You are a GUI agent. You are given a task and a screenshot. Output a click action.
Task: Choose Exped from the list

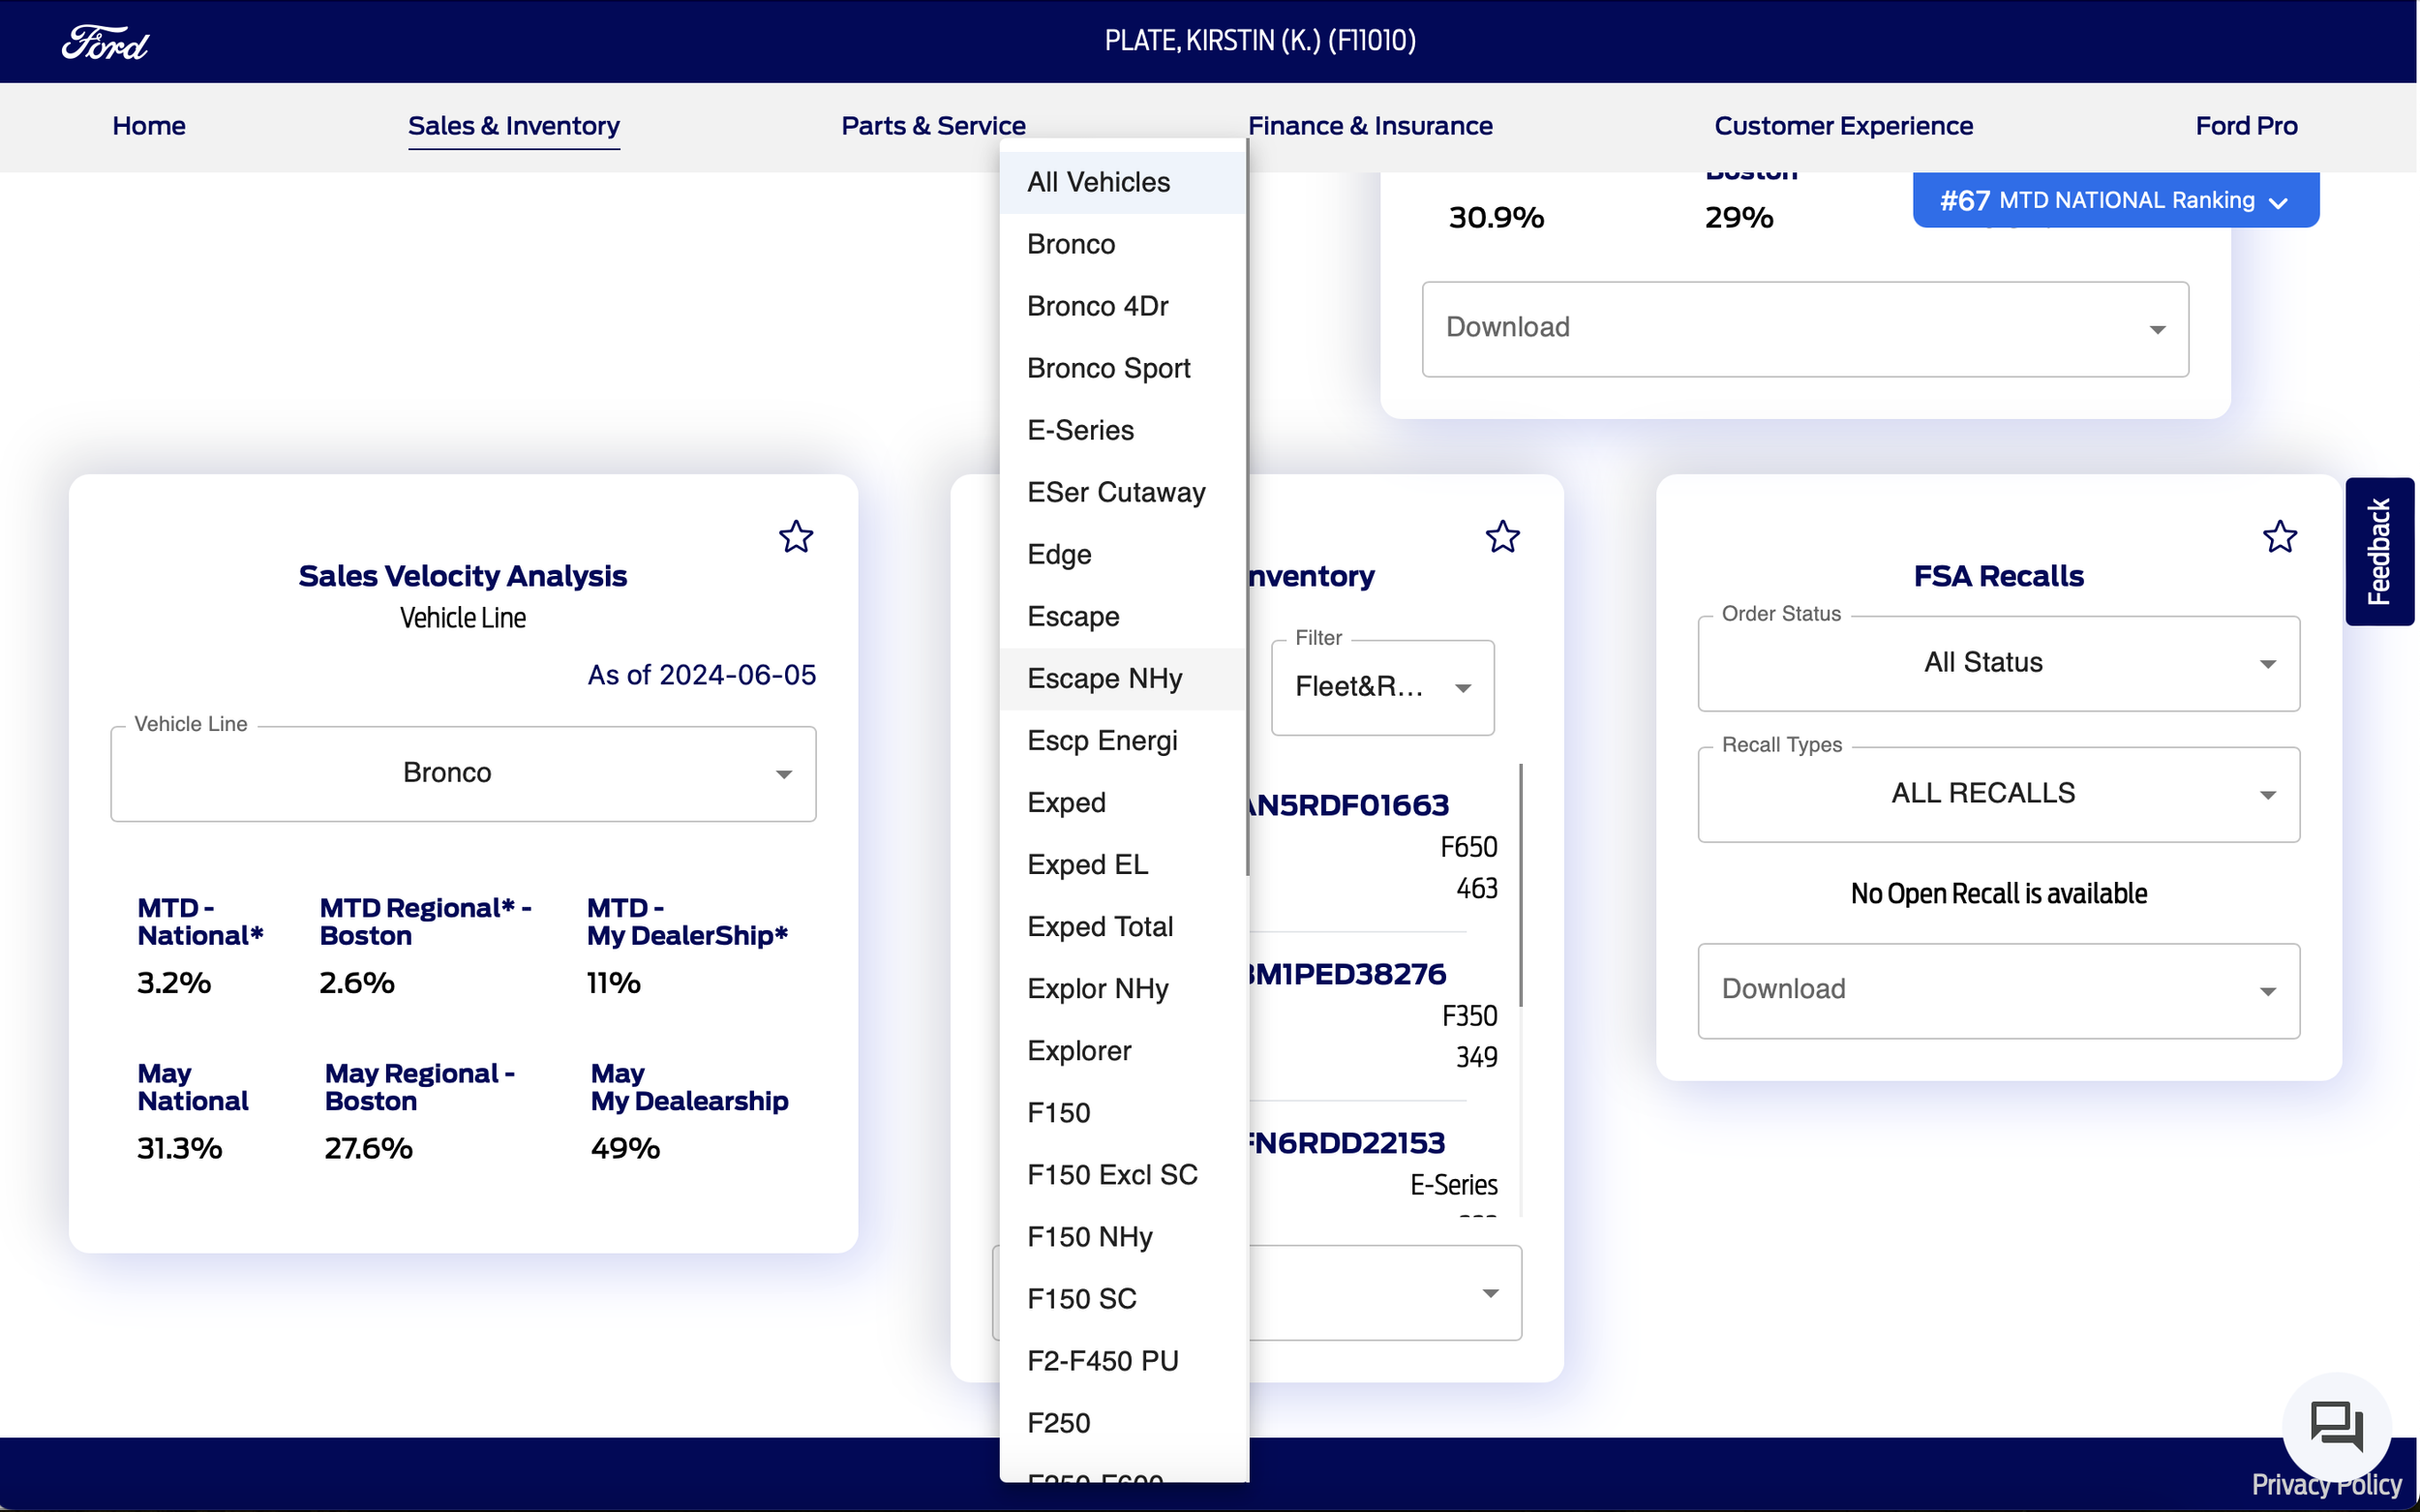[x=1122, y=802]
